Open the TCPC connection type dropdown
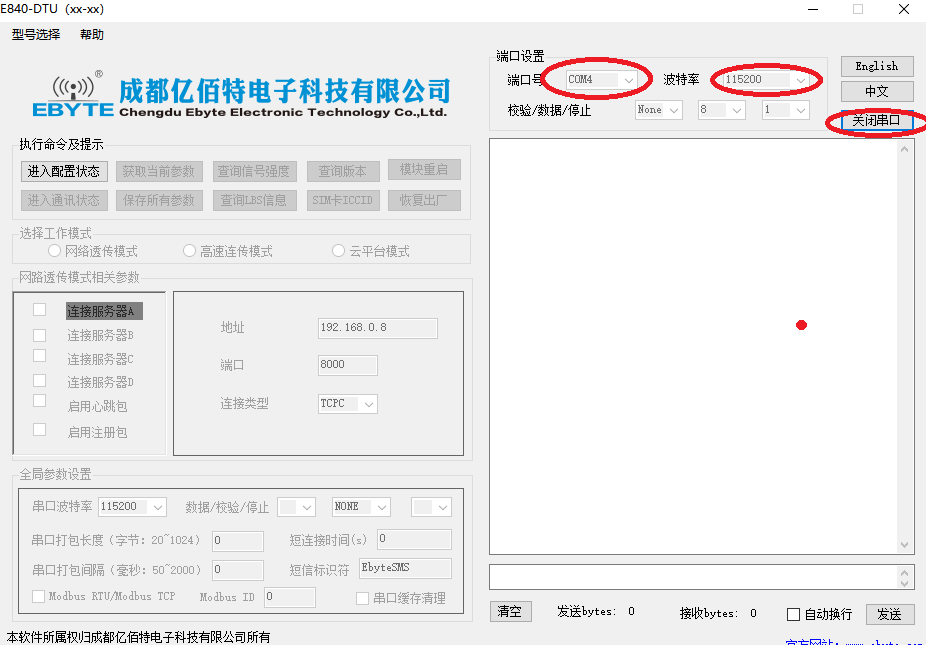The image size is (926, 645). (348, 403)
